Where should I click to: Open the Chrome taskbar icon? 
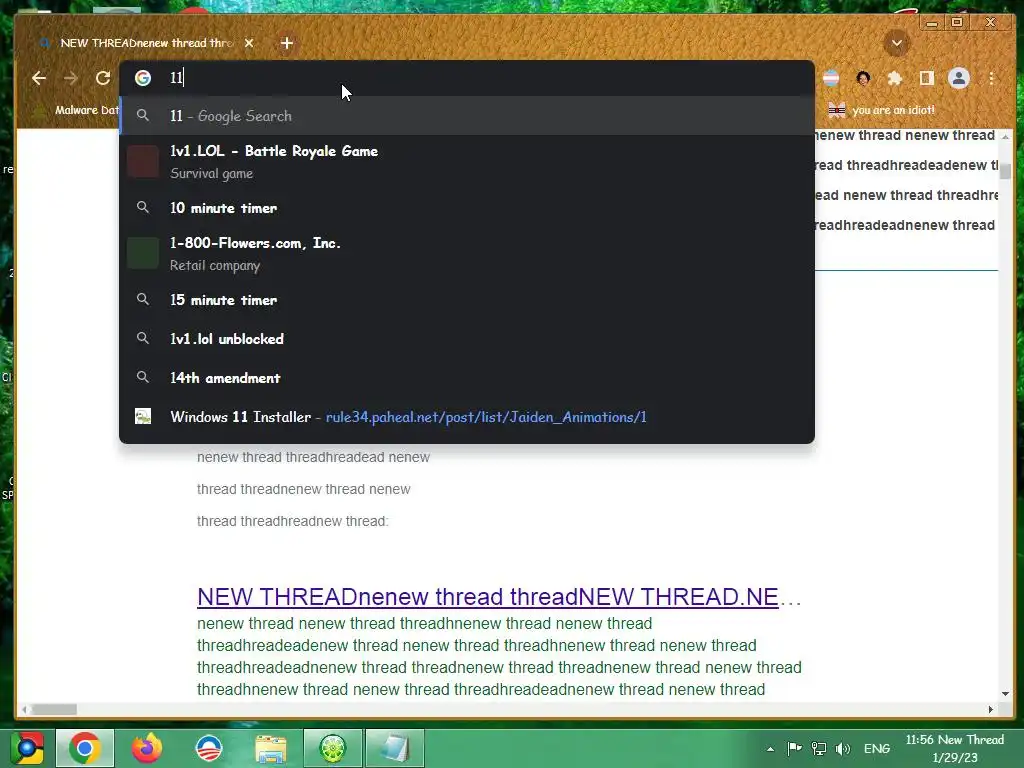[85, 748]
